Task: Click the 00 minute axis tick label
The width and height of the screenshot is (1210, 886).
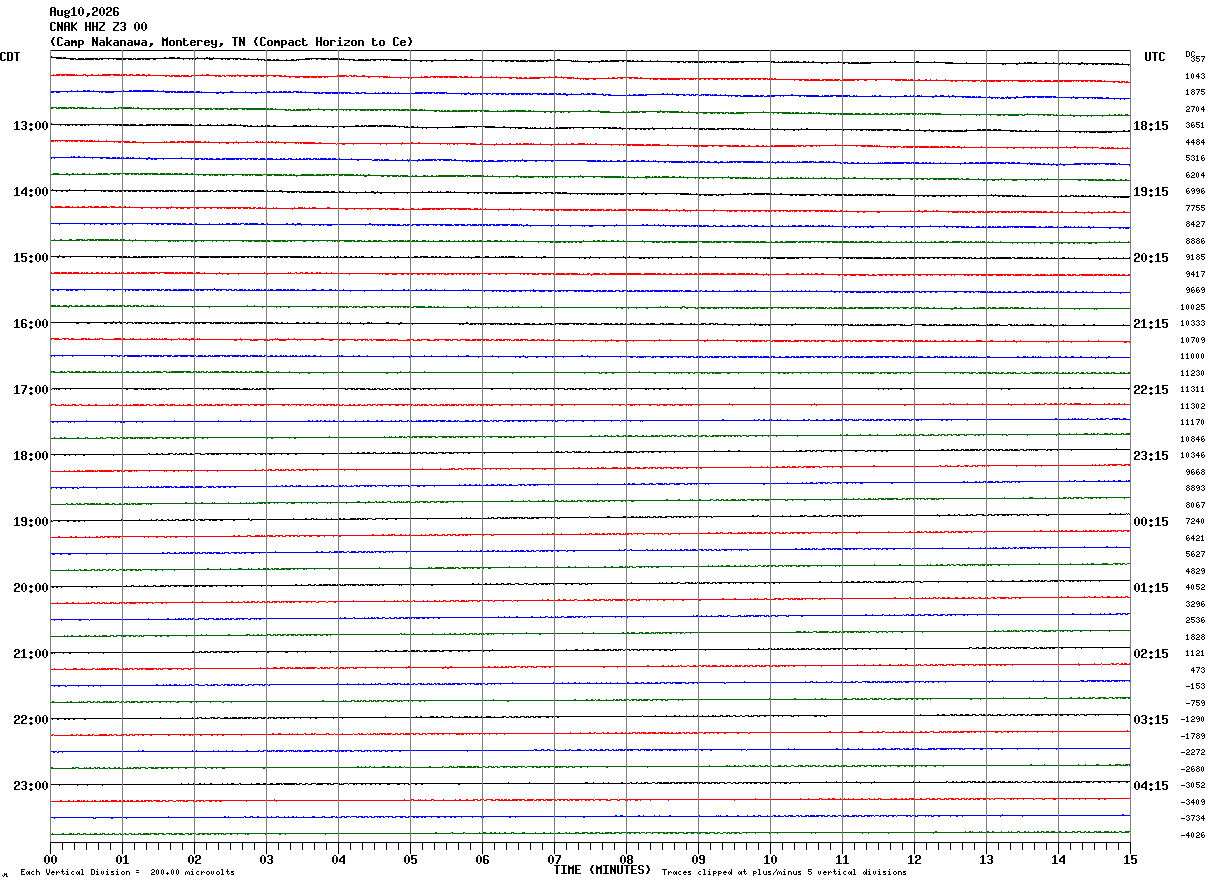Action: point(50,859)
